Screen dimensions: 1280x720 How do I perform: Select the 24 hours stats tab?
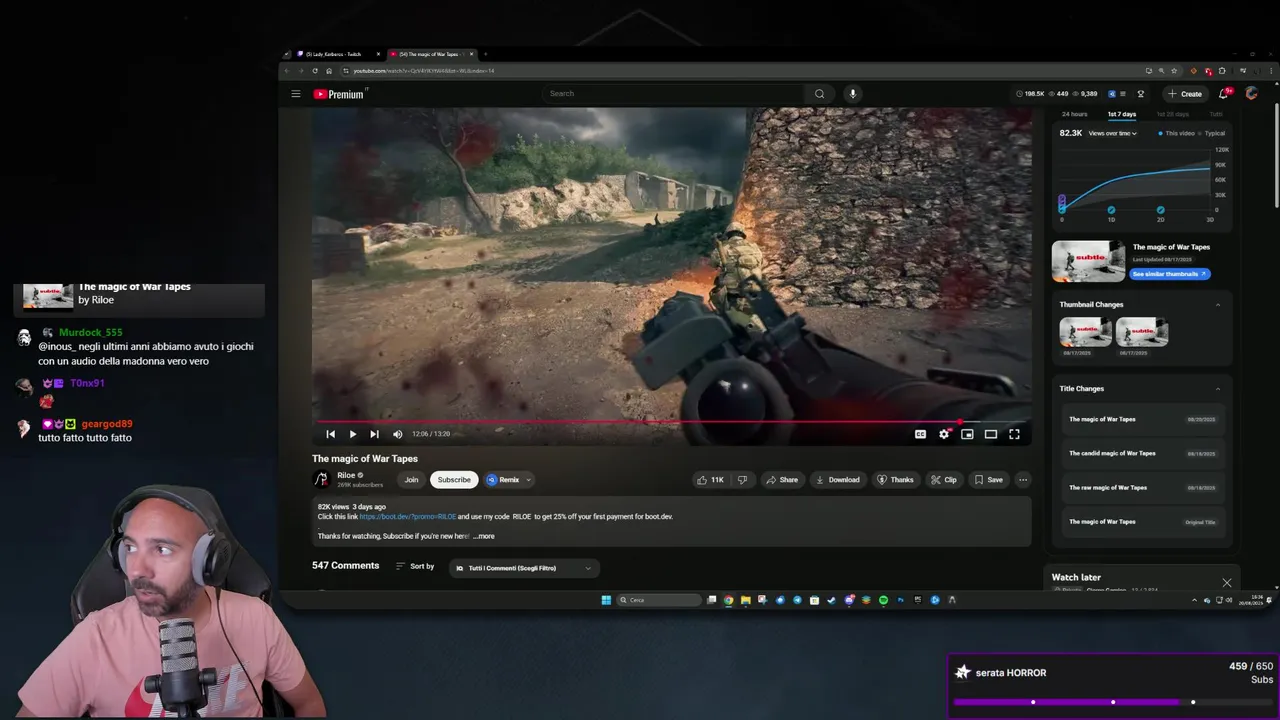point(1074,114)
